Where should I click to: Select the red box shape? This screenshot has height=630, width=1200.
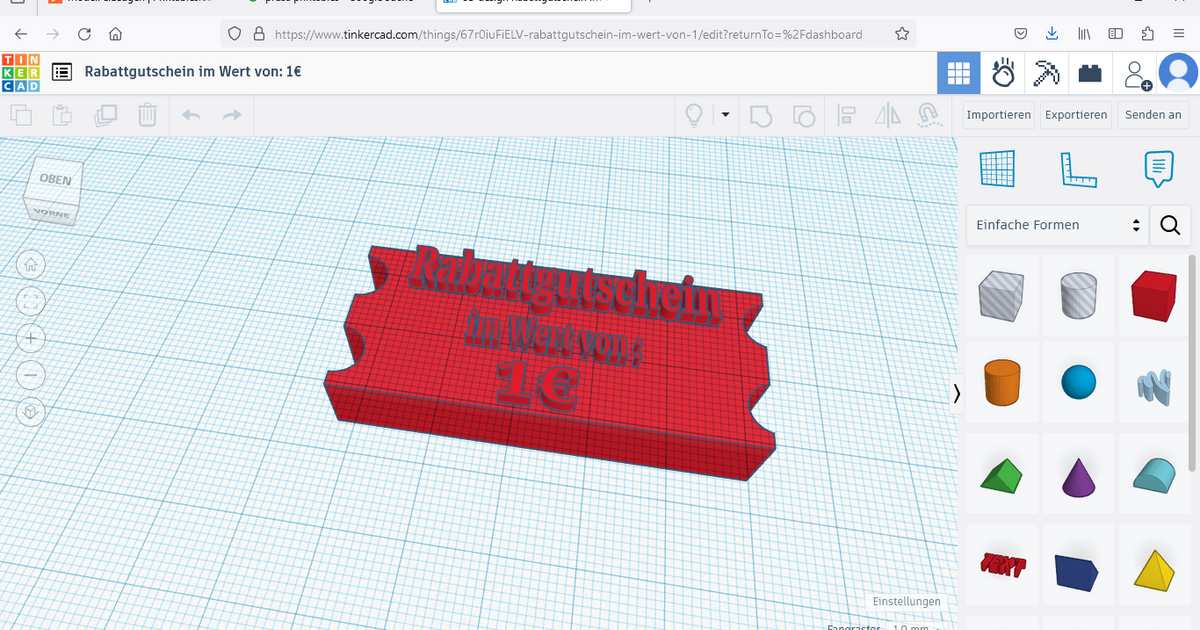coord(1153,296)
